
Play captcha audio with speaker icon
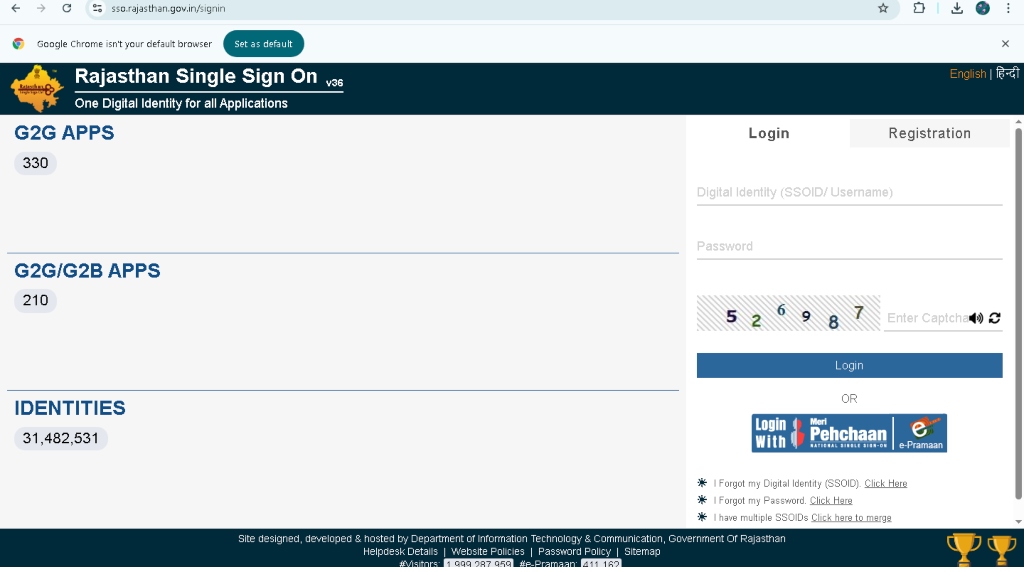(x=976, y=318)
